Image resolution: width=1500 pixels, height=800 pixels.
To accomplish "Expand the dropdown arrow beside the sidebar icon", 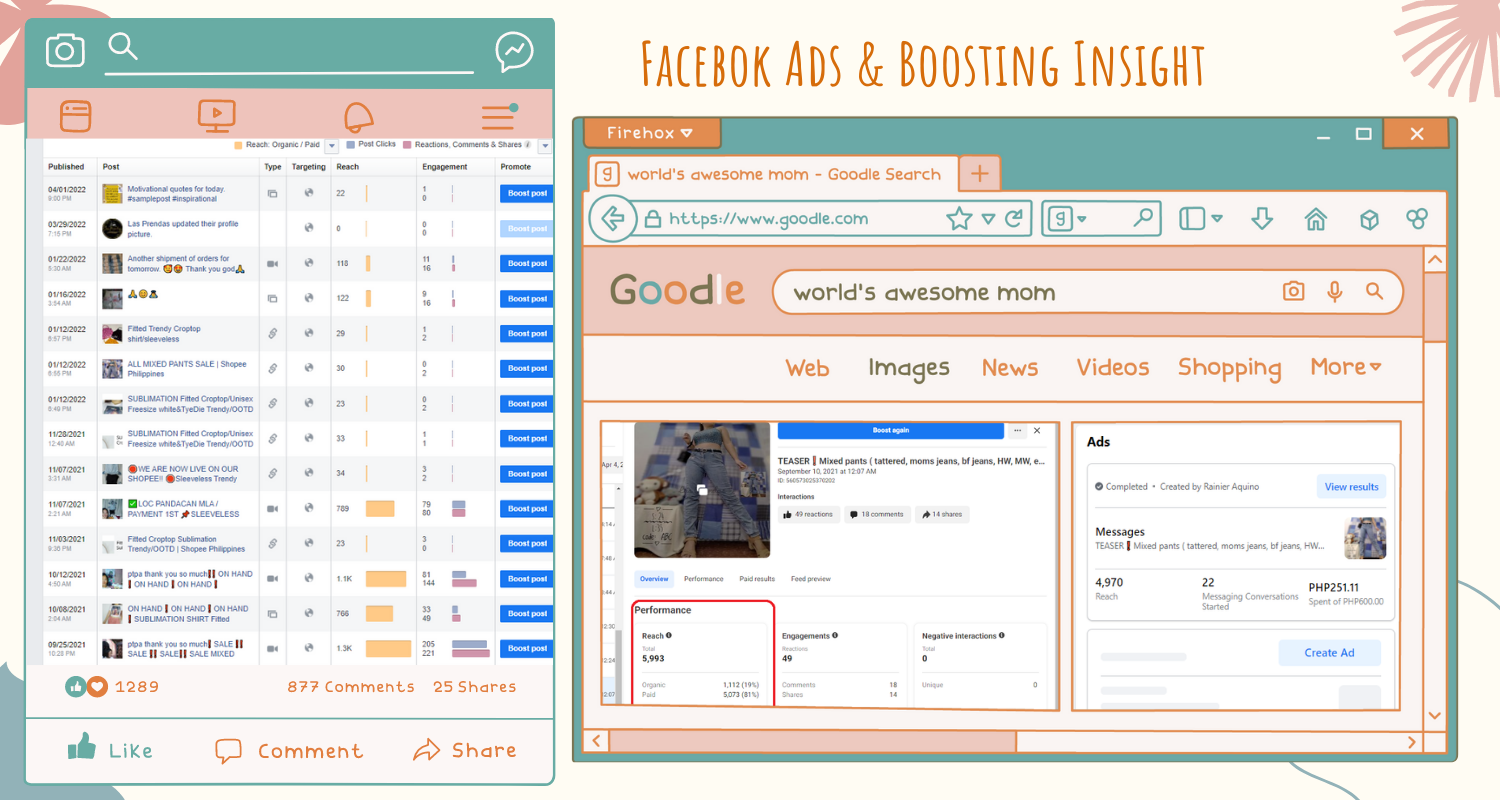I will [x=1217, y=218].
